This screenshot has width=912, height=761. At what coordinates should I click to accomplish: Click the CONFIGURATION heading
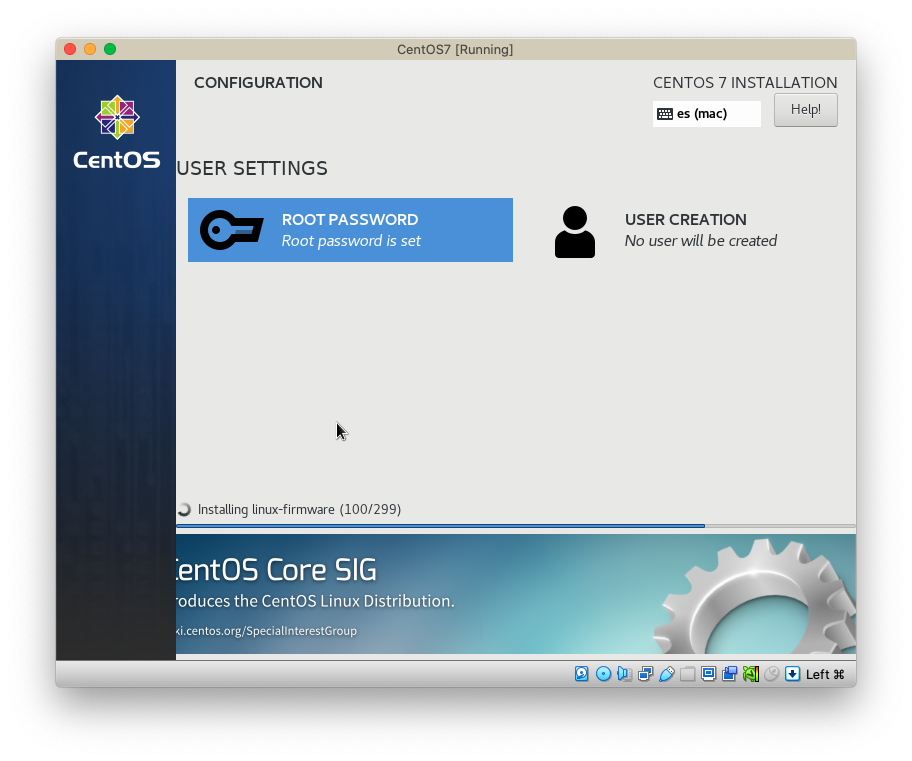258,83
